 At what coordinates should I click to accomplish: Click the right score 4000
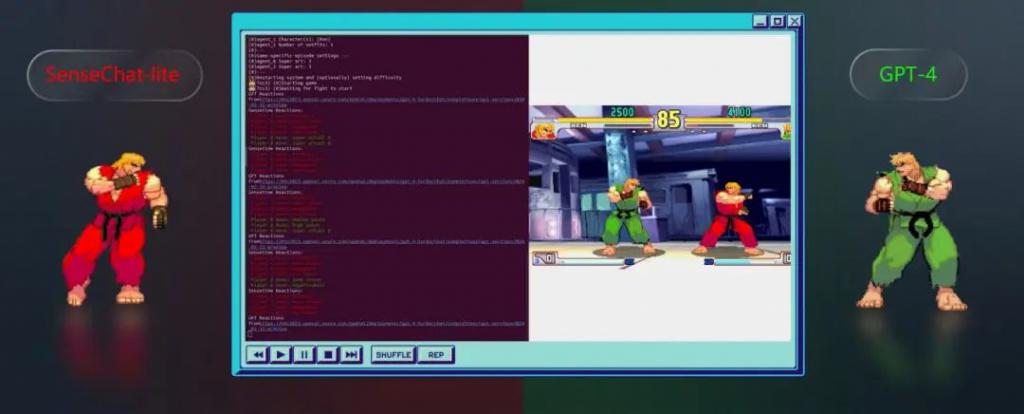point(739,112)
